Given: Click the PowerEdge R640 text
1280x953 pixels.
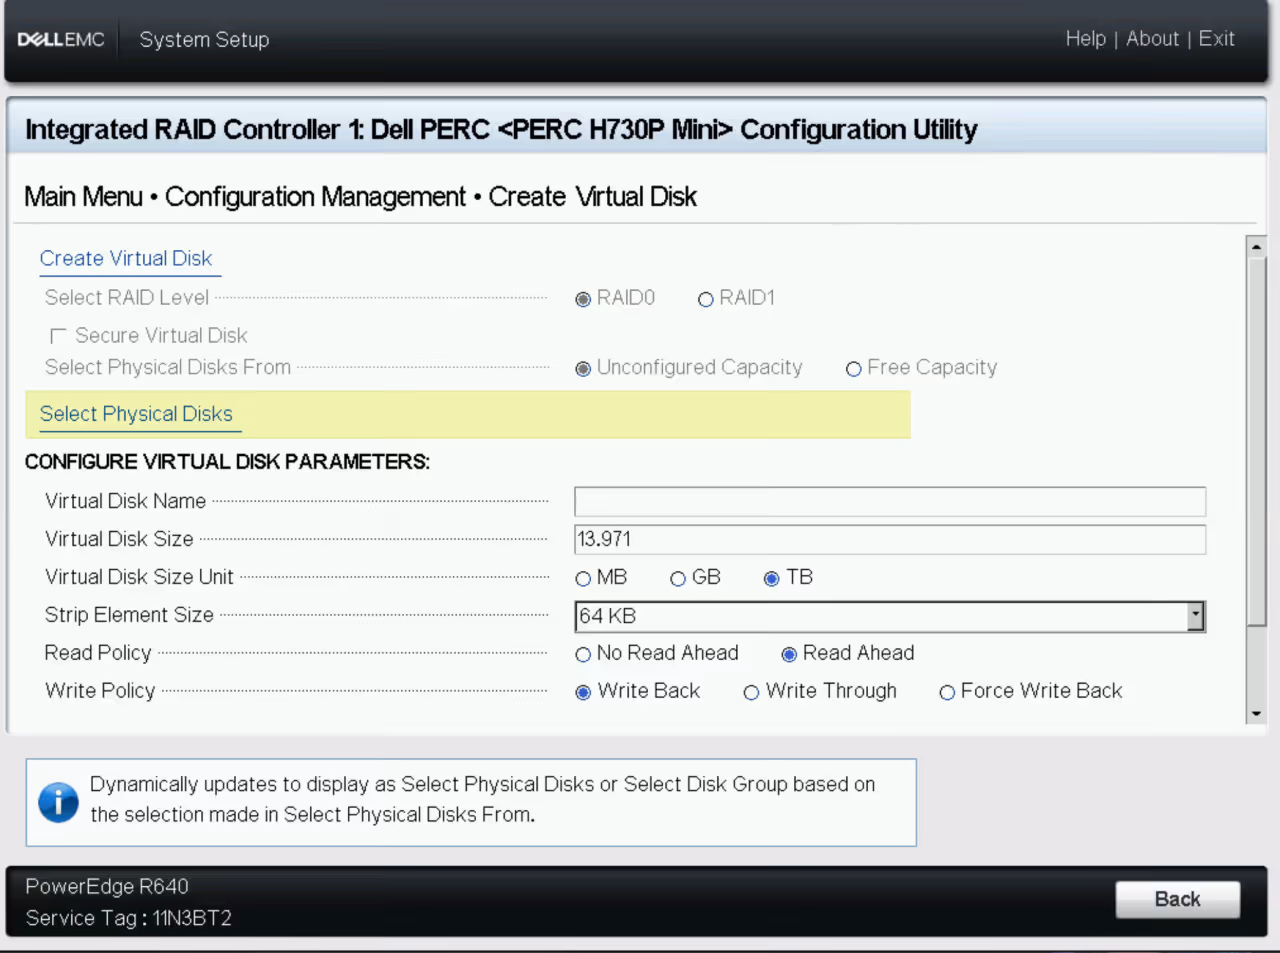Looking at the screenshot, I should pos(107,887).
